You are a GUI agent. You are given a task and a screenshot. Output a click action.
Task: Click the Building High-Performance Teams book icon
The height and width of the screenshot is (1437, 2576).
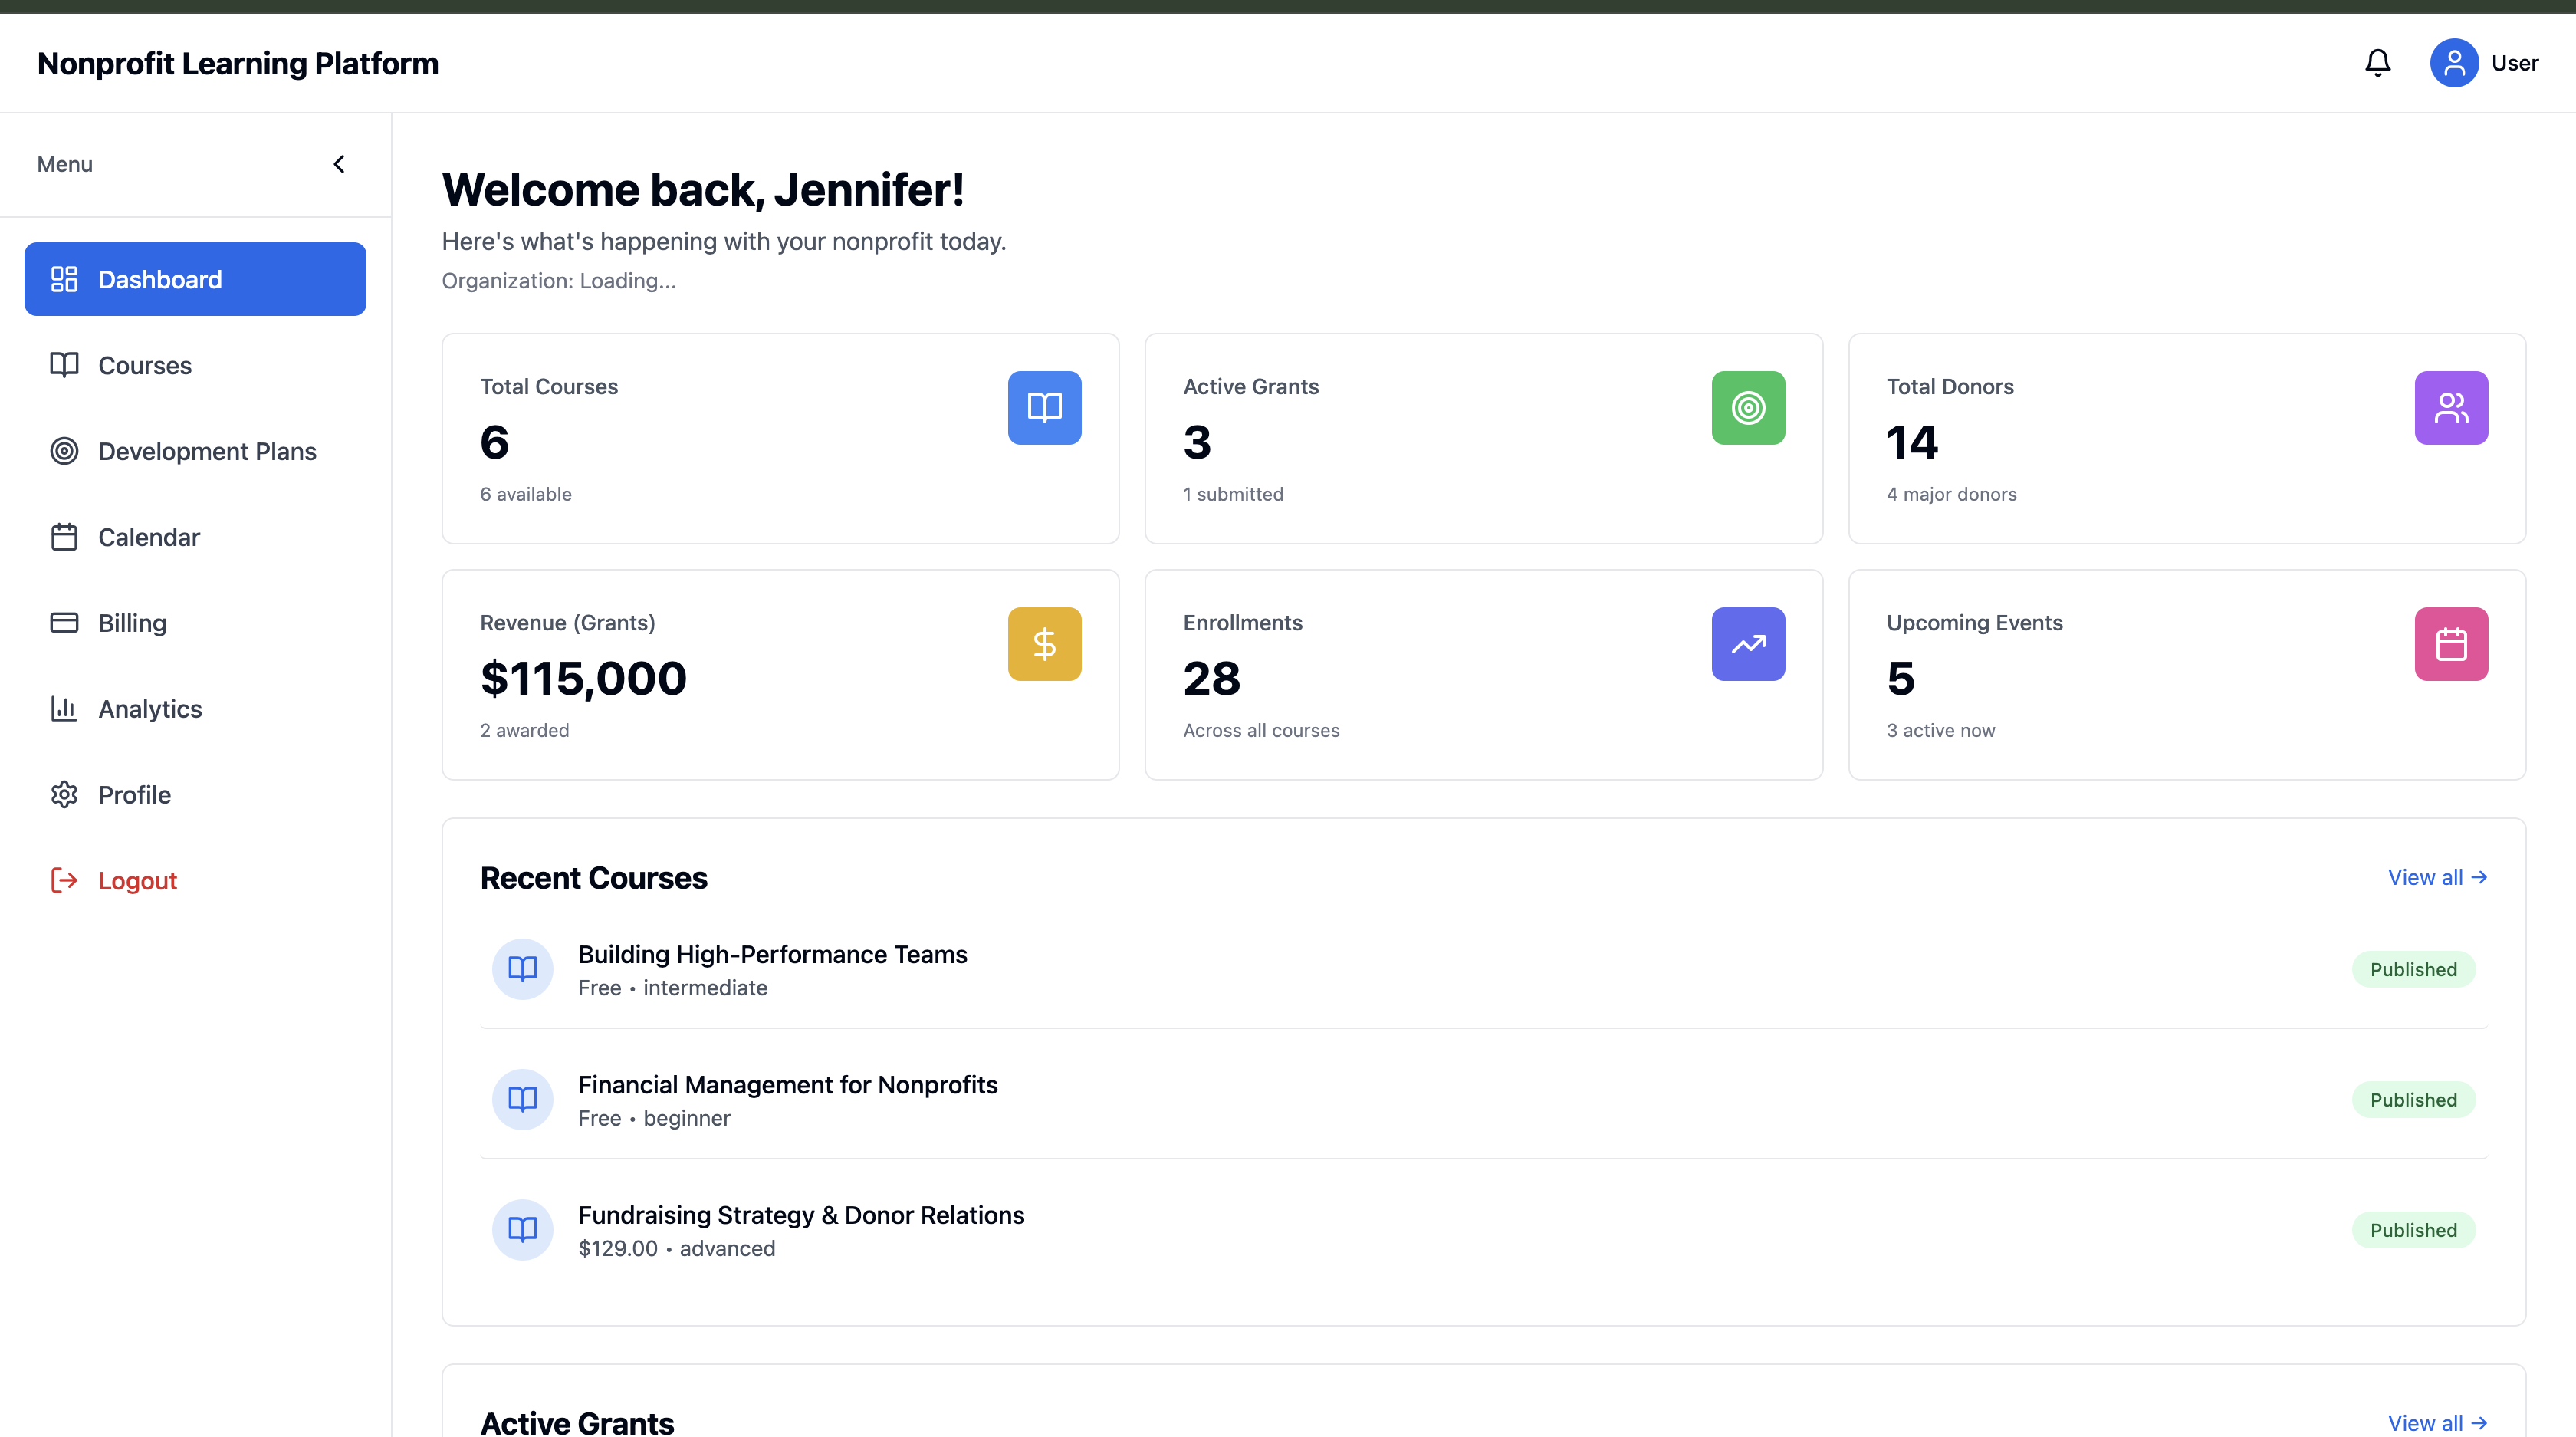(x=522, y=969)
